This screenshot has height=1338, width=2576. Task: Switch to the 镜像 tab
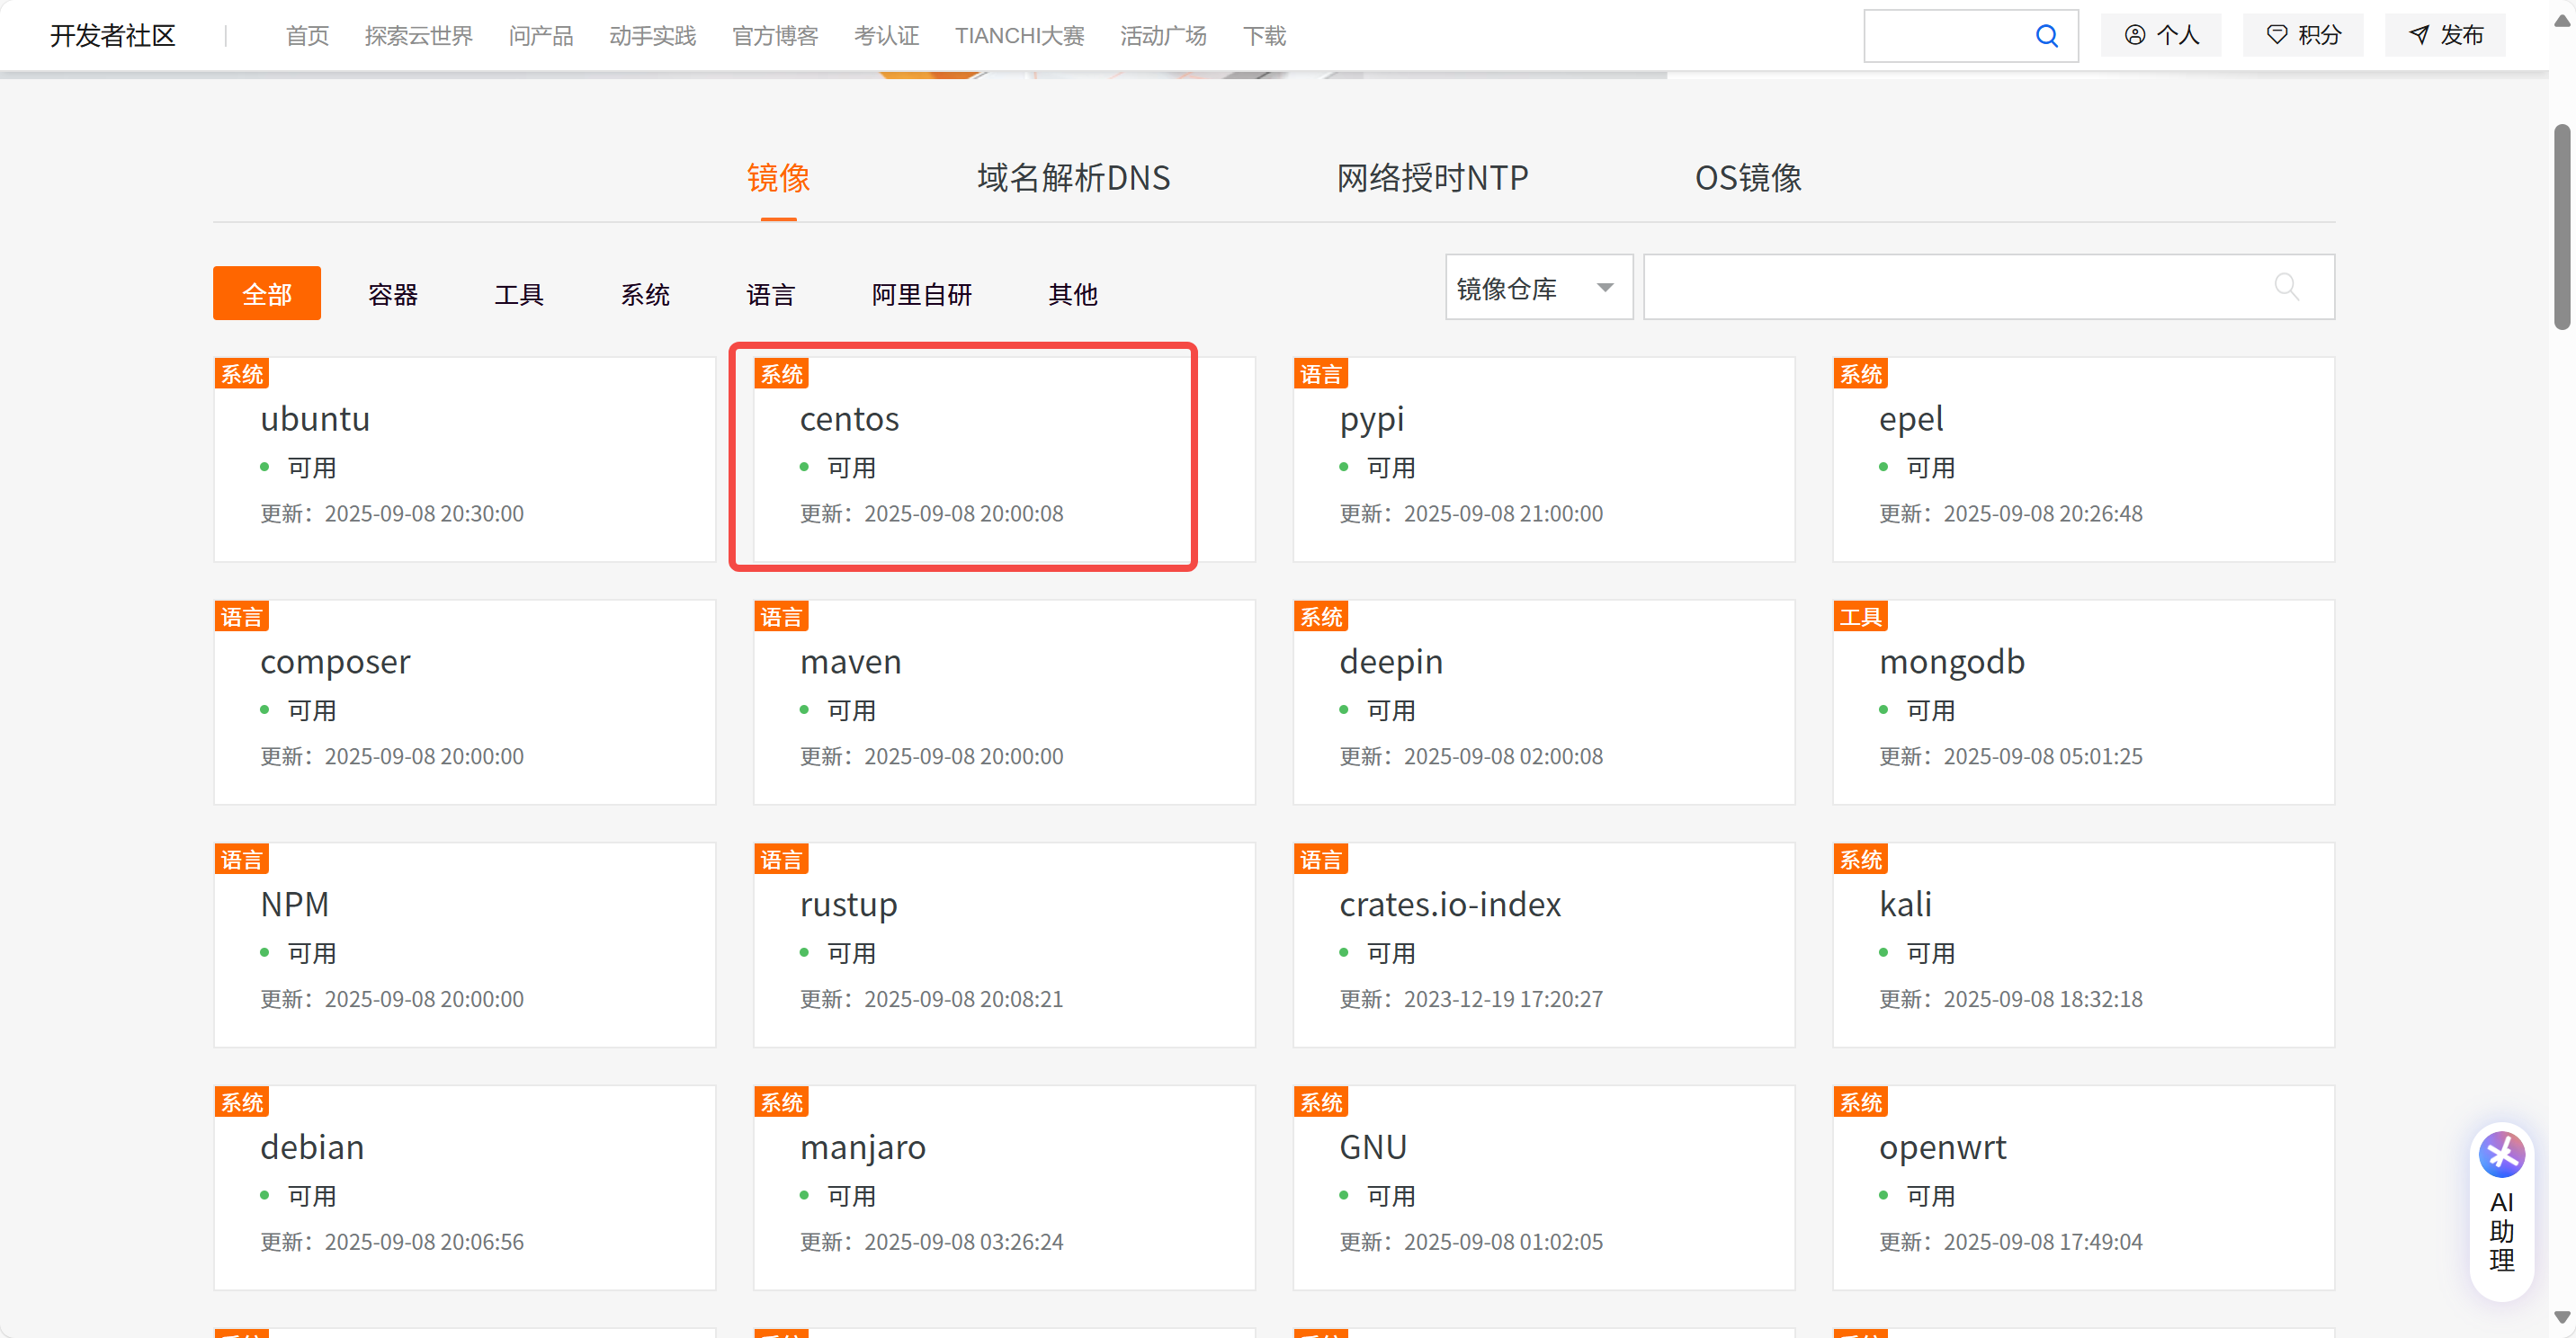point(778,178)
